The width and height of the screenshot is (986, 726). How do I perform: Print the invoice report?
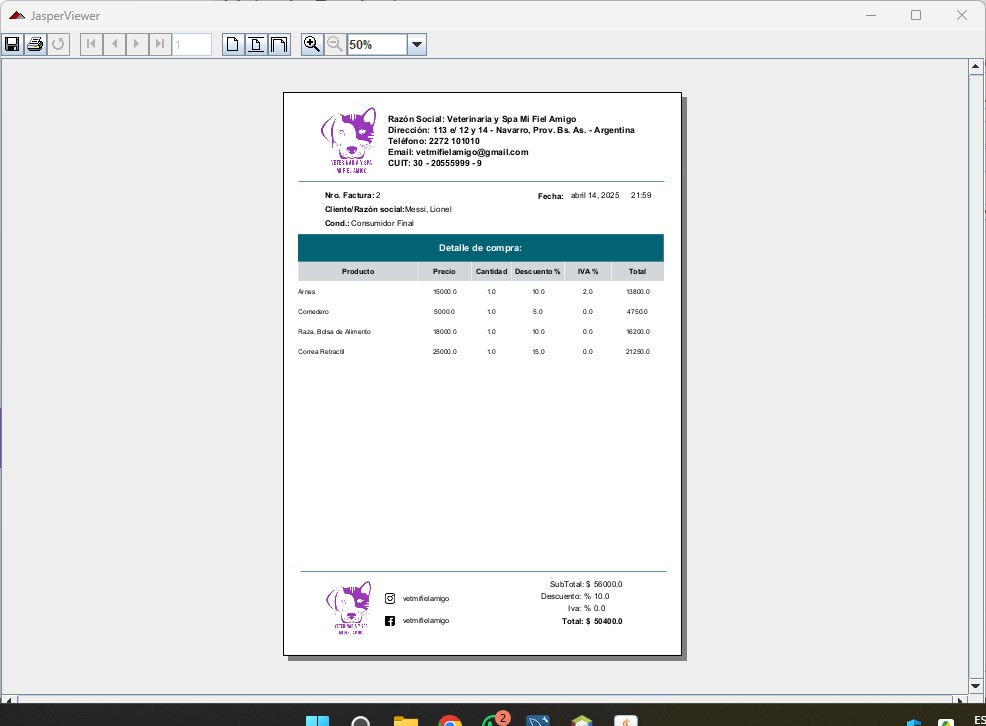[x=35, y=45]
